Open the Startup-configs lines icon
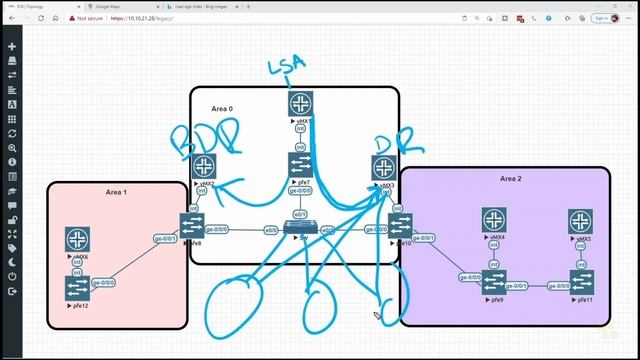The height and width of the screenshot is (360, 640). (x=12, y=90)
